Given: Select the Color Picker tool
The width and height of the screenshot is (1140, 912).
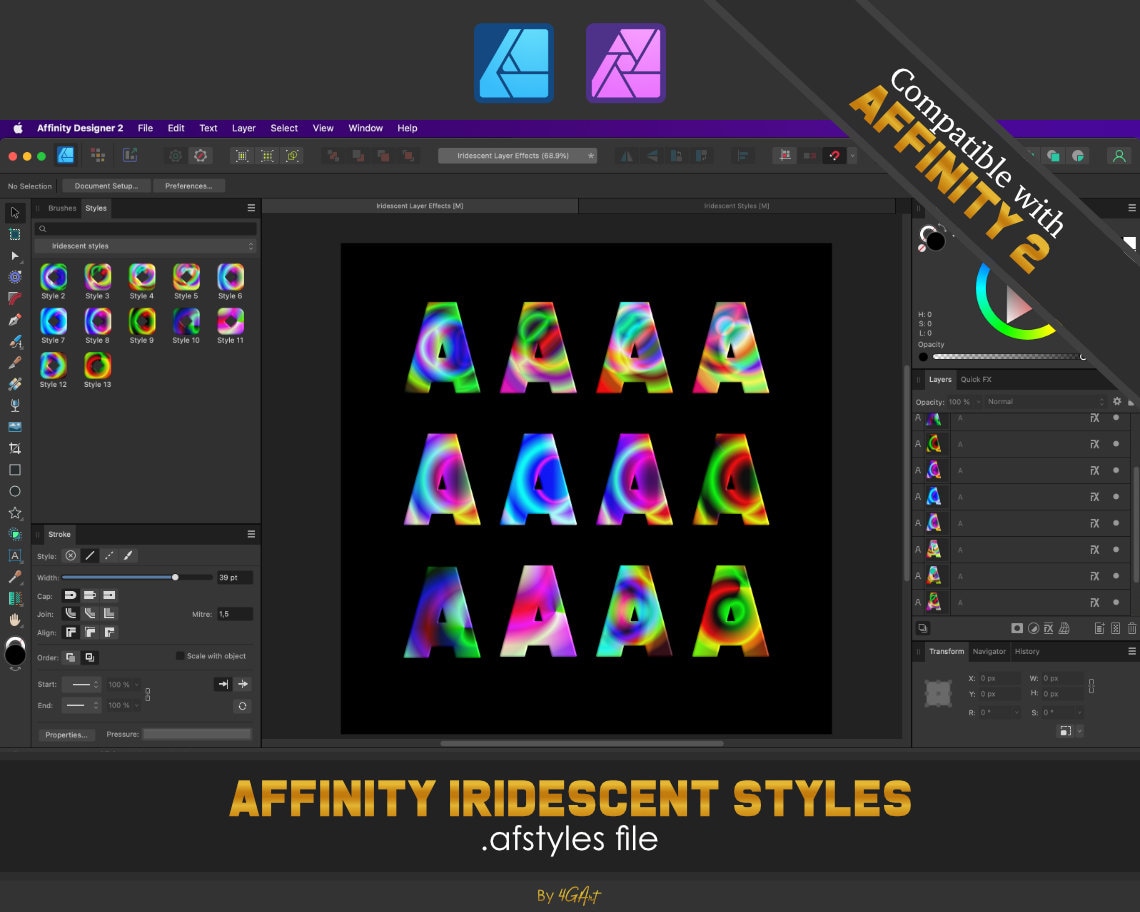Looking at the screenshot, I should click(15, 575).
